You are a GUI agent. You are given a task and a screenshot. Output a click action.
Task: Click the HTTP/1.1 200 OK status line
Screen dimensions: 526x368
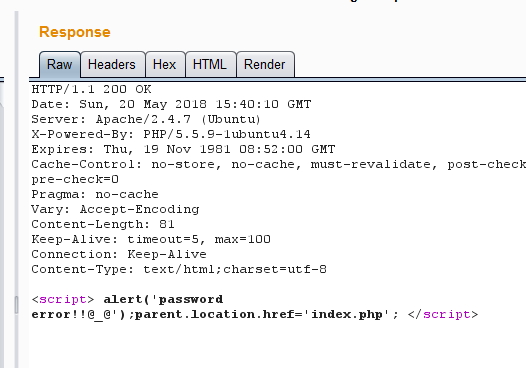[91, 89]
